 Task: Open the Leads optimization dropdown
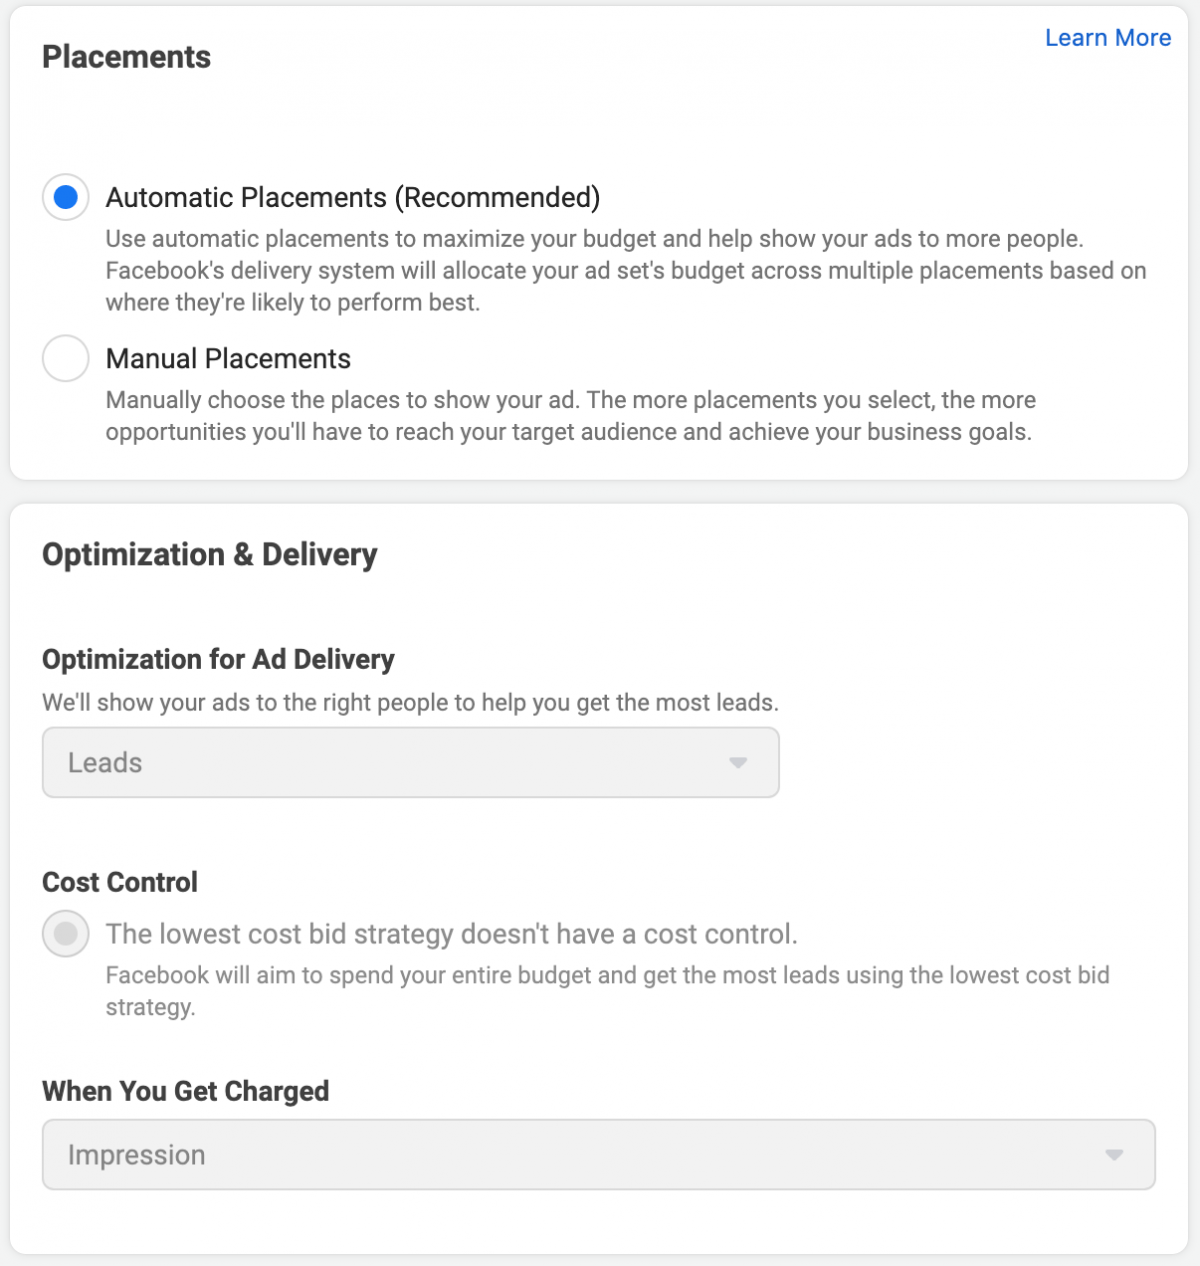(x=410, y=762)
